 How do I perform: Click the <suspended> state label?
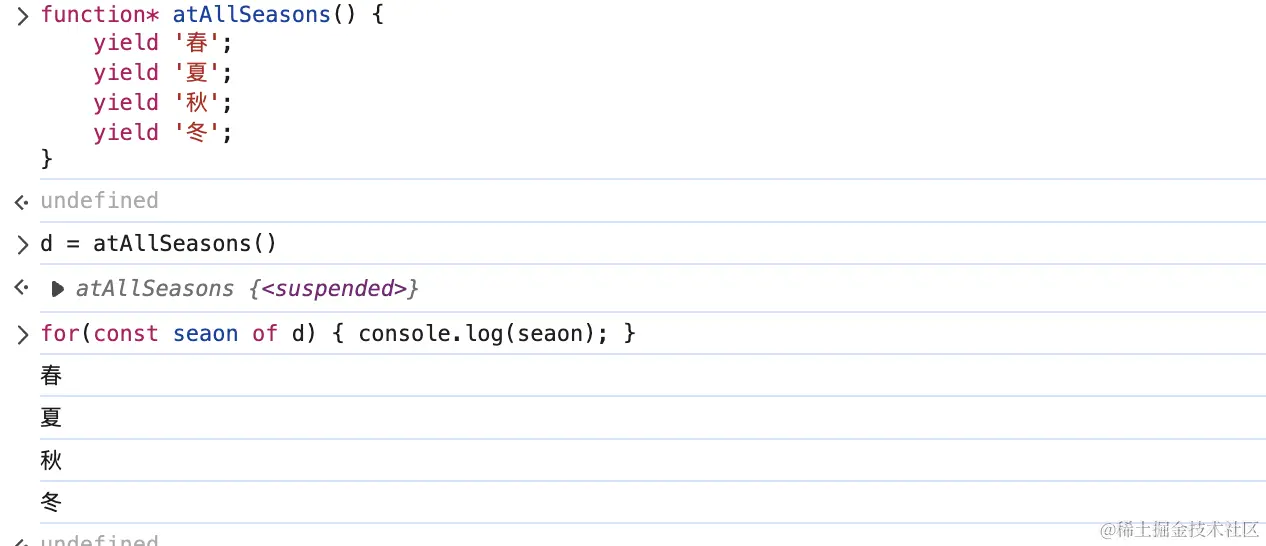334,289
